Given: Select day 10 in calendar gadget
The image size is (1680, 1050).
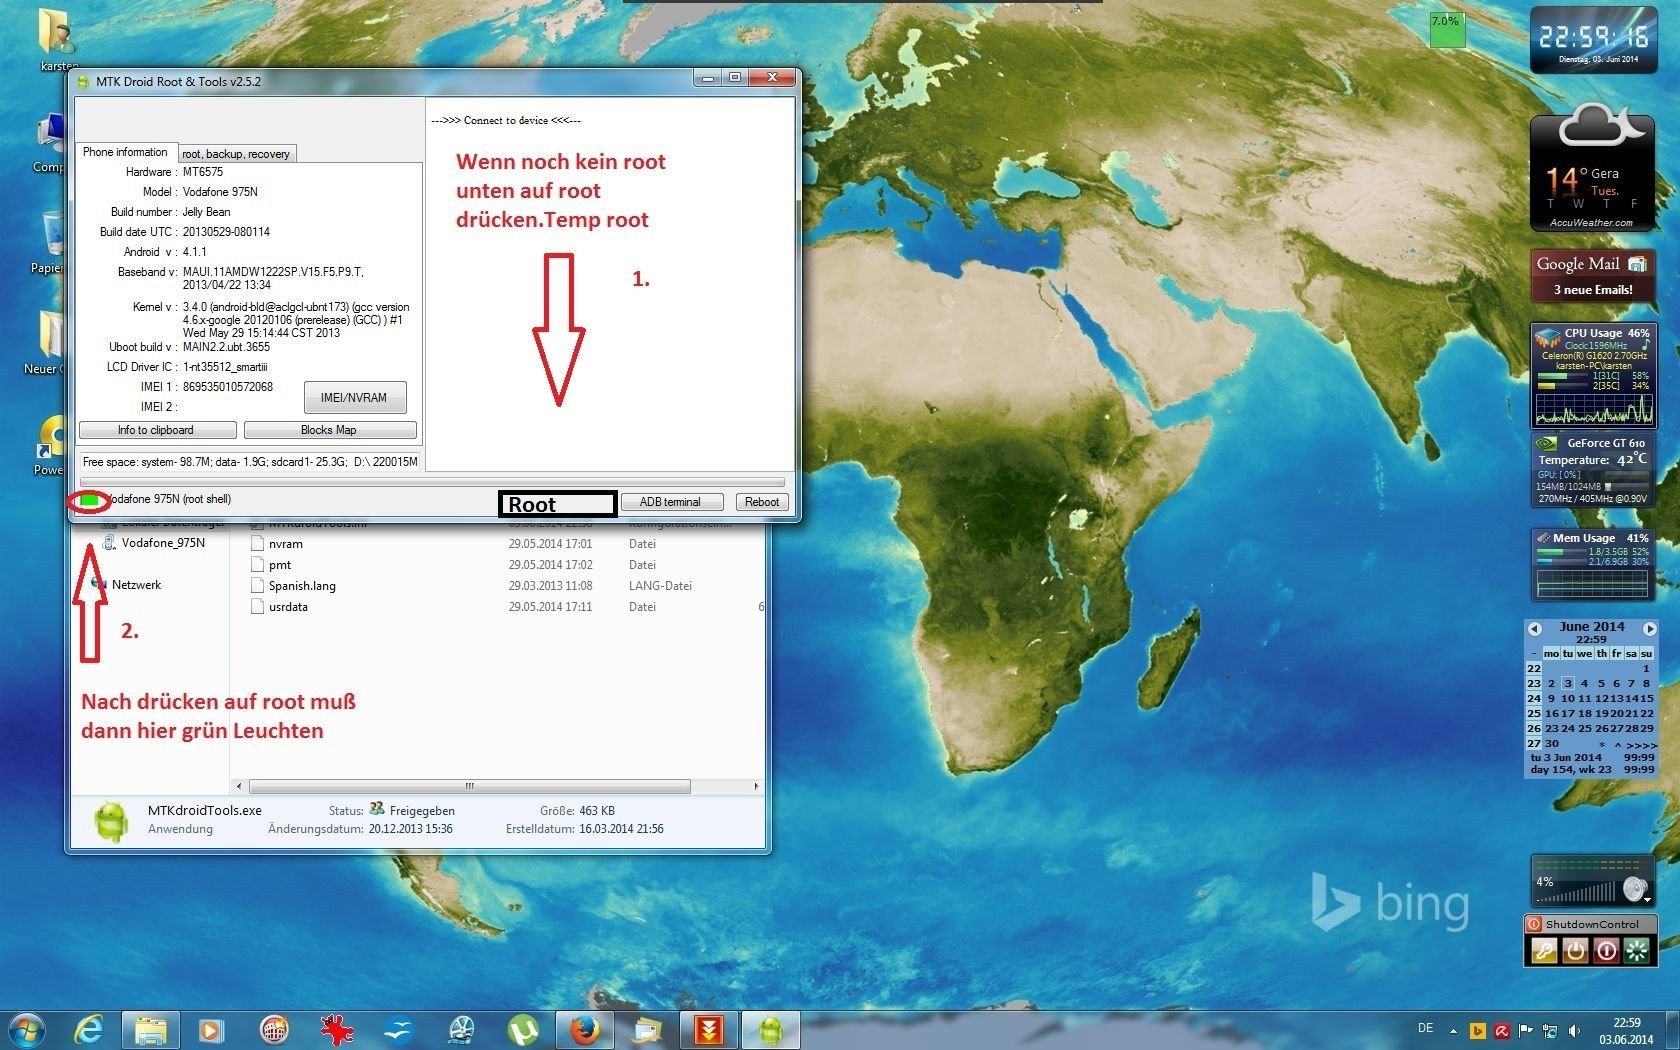Looking at the screenshot, I should (1568, 698).
